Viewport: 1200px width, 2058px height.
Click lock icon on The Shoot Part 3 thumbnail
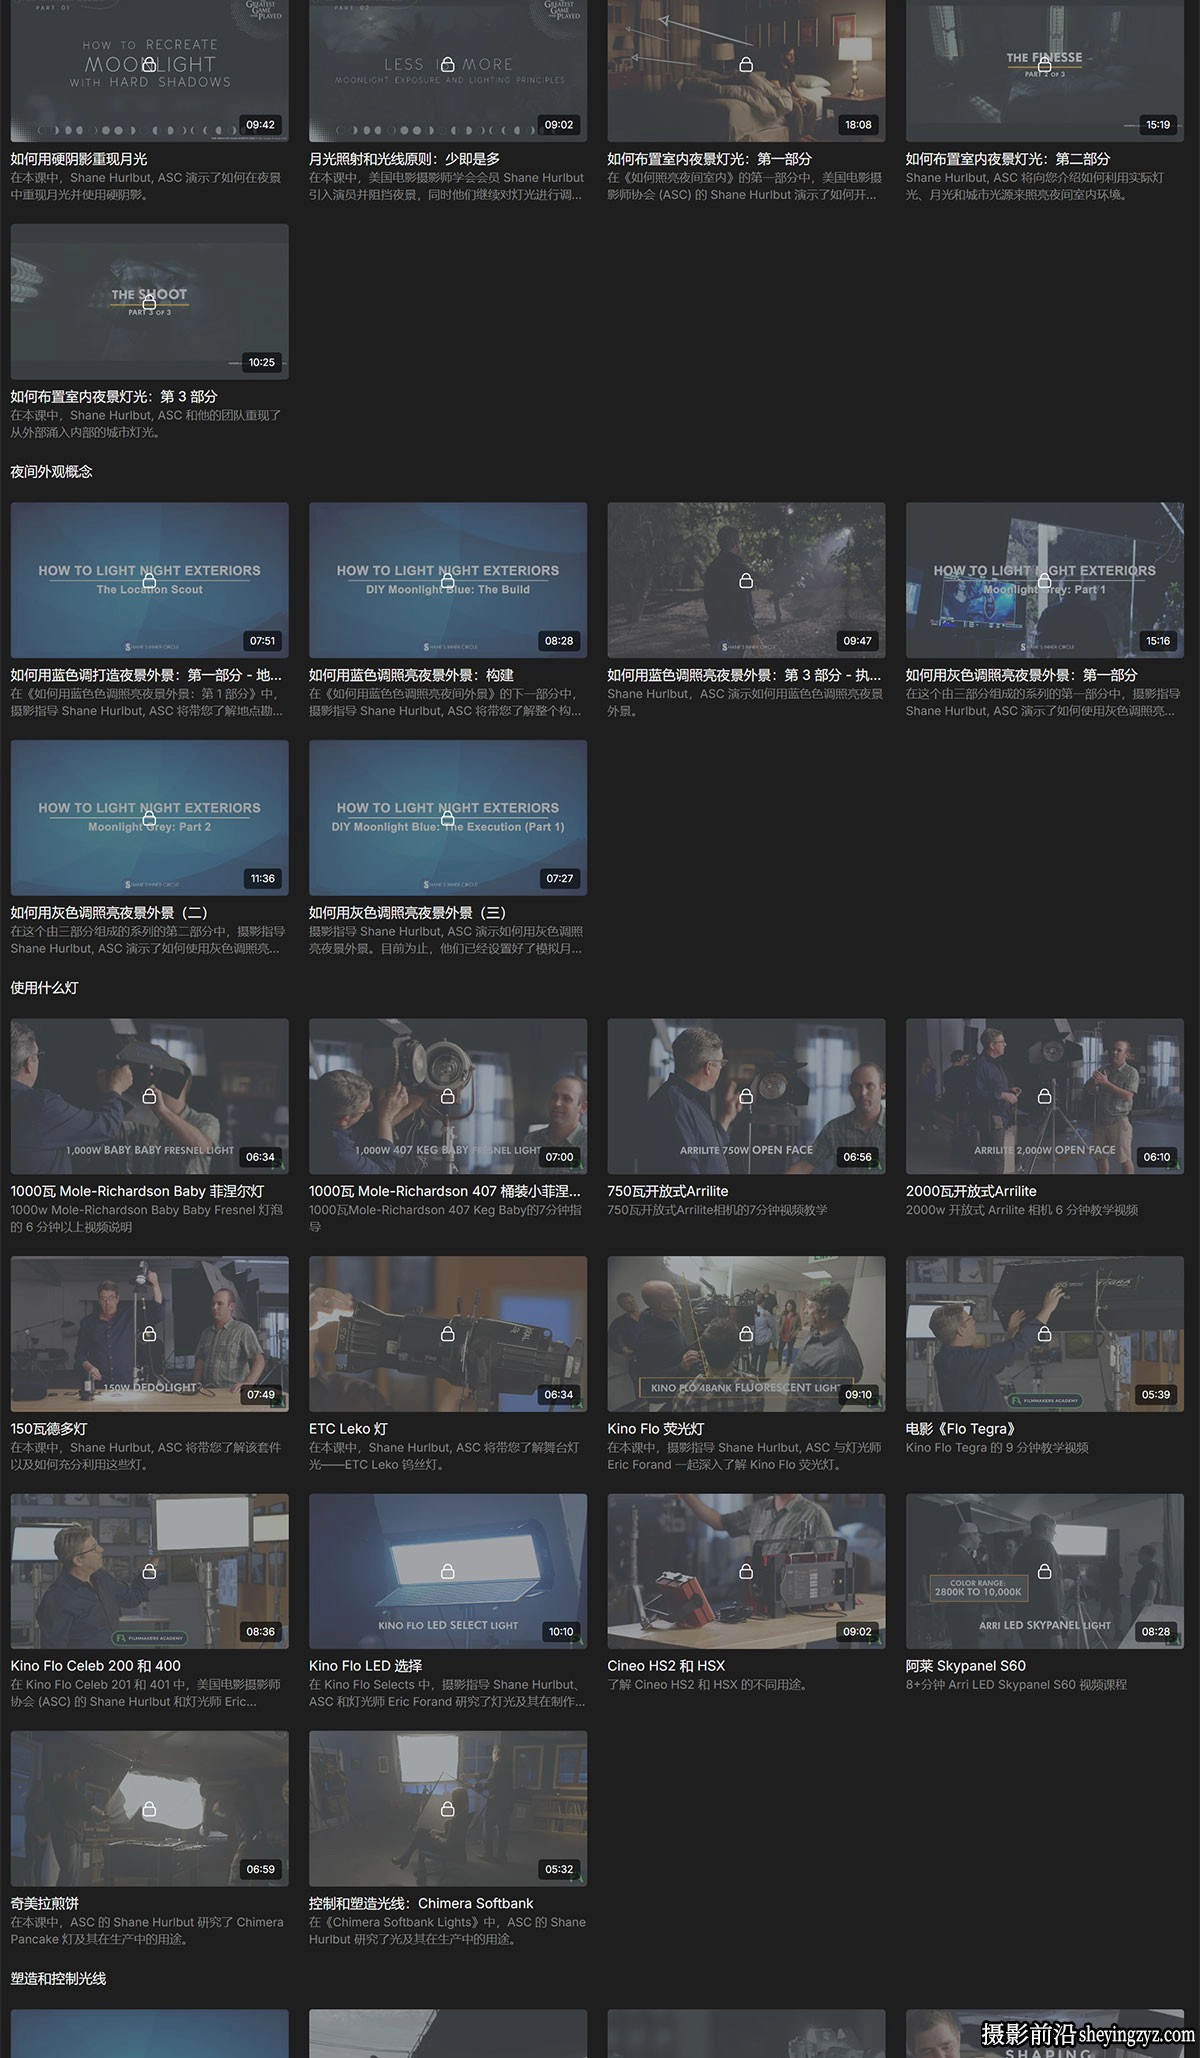click(149, 302)
